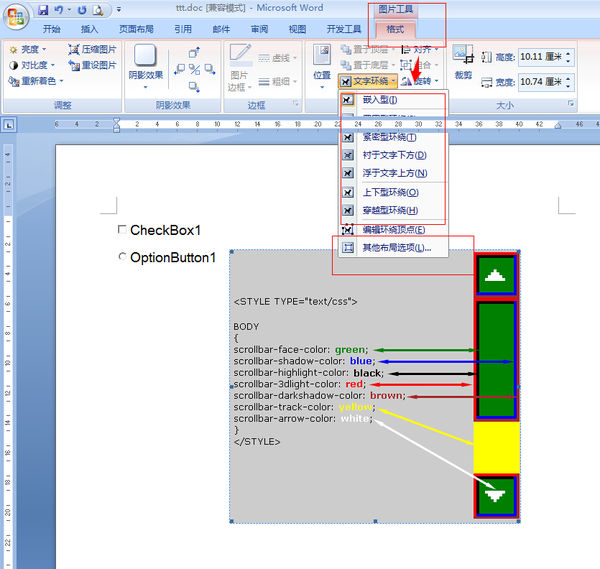Save the document from quick access toolbar
Viewport: 600px width, 569px height.
tap(43, 10)
